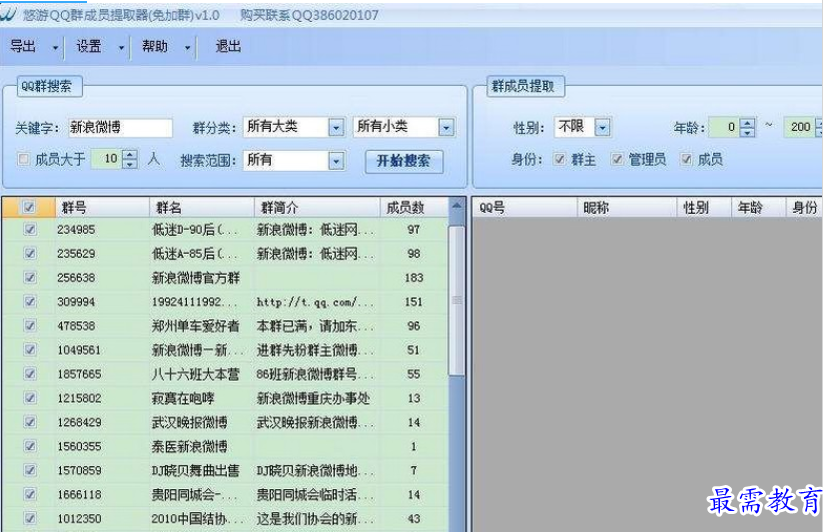The height and width of the screenshot is (532, 831).
Task: Click the QQ群搜索 panel label
Action: (x=47, y=86)
